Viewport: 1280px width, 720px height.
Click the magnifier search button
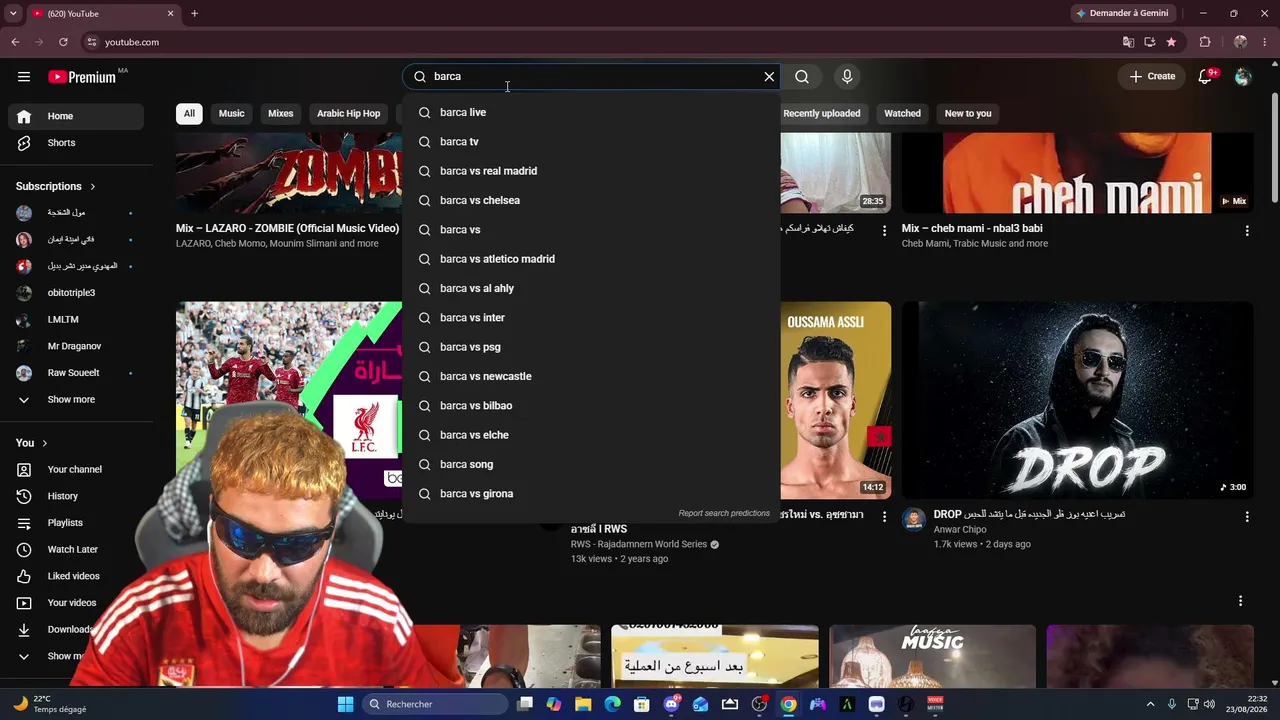point(802,77)
